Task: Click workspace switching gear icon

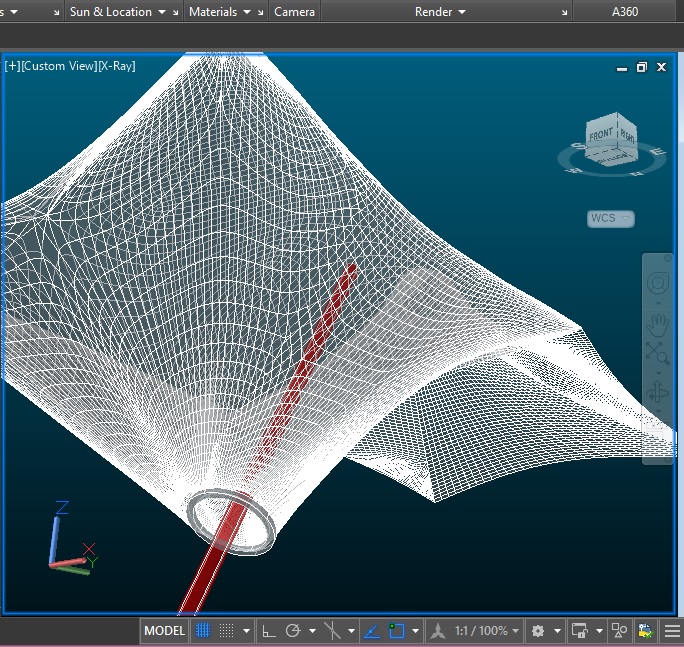Action: click(x=538, y=631)
